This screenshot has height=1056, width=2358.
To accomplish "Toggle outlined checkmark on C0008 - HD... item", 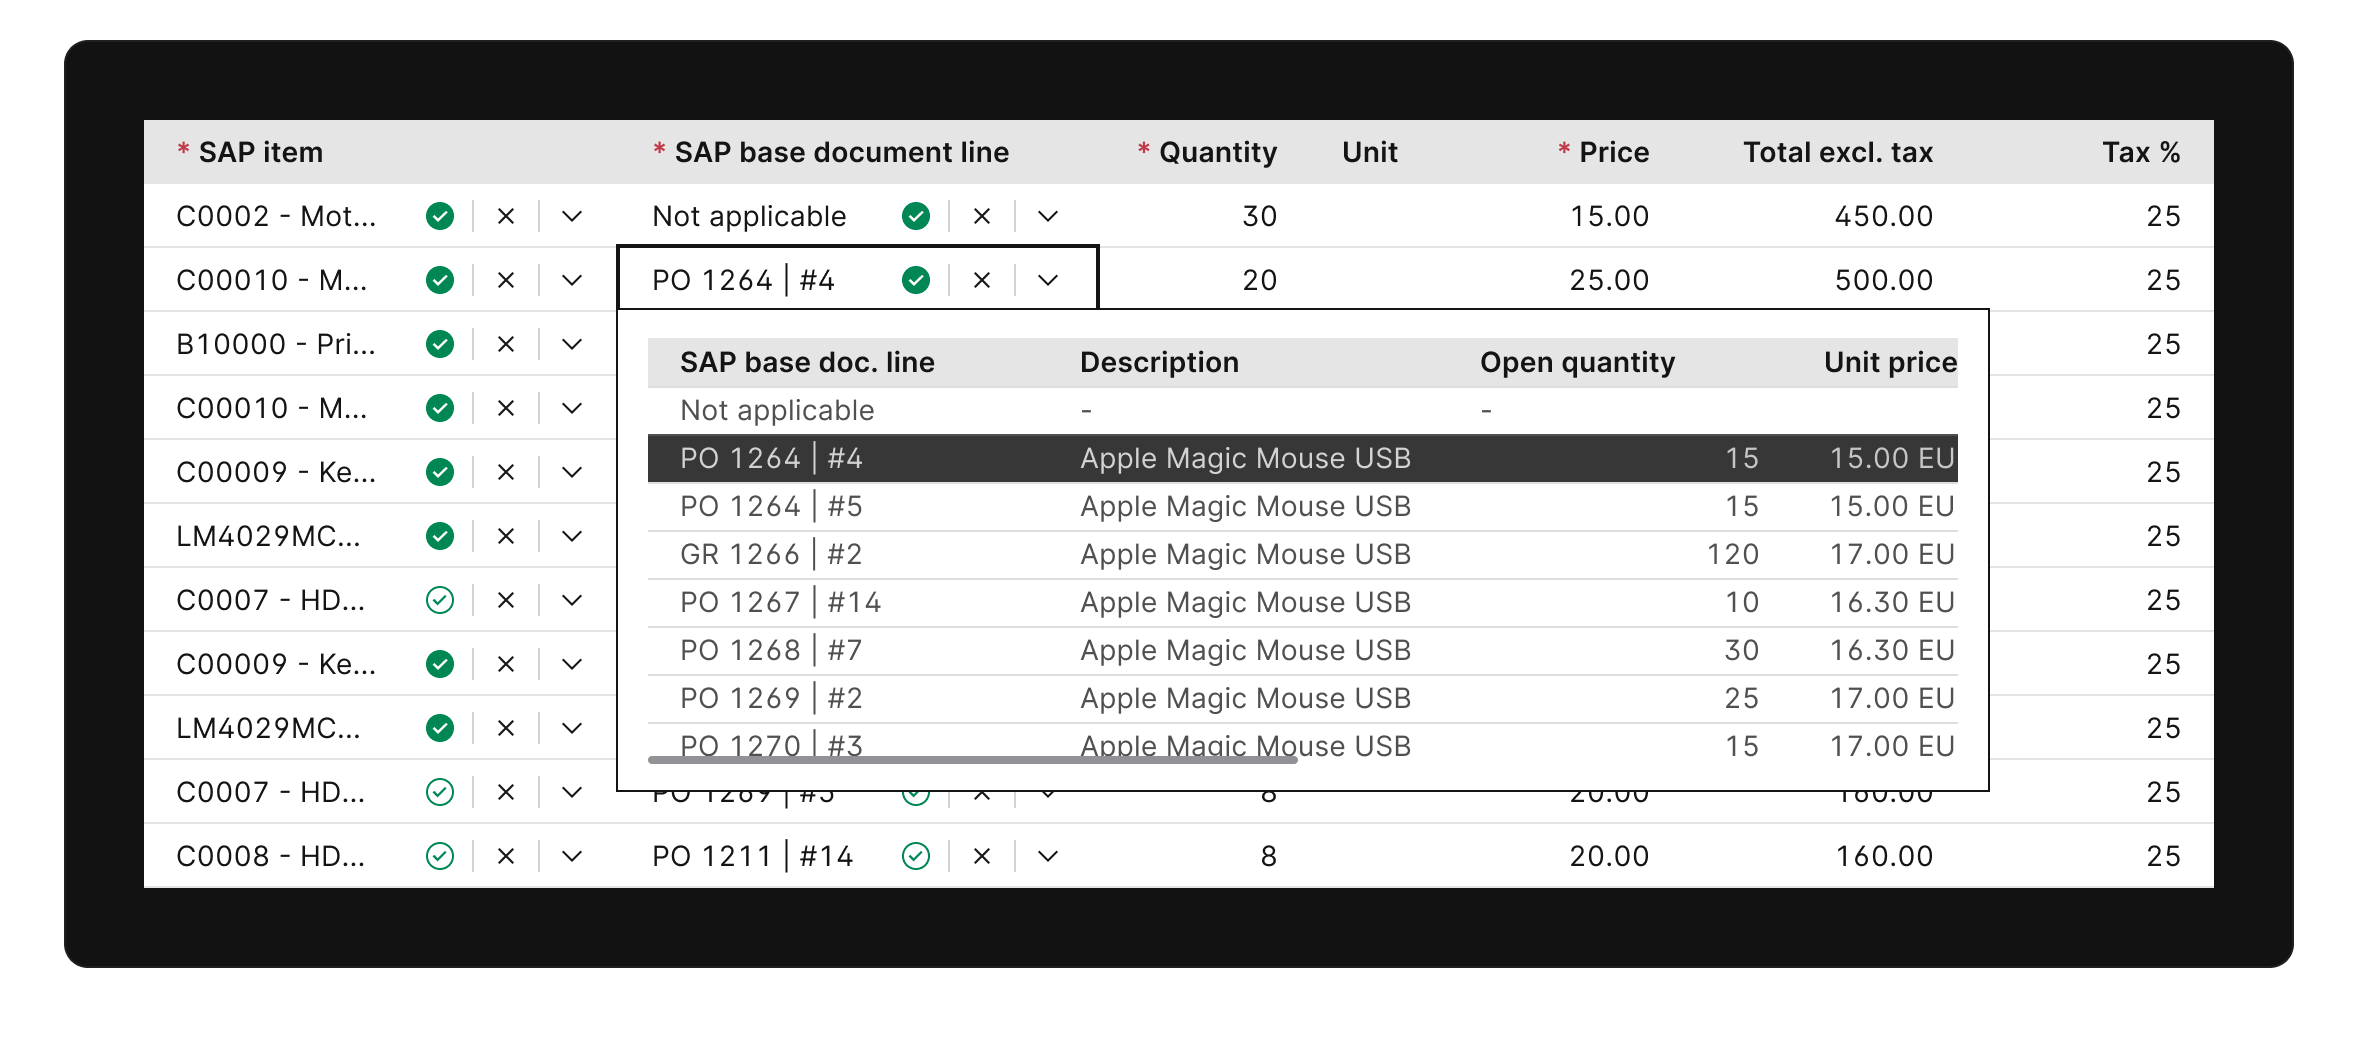I will [440, 856].
